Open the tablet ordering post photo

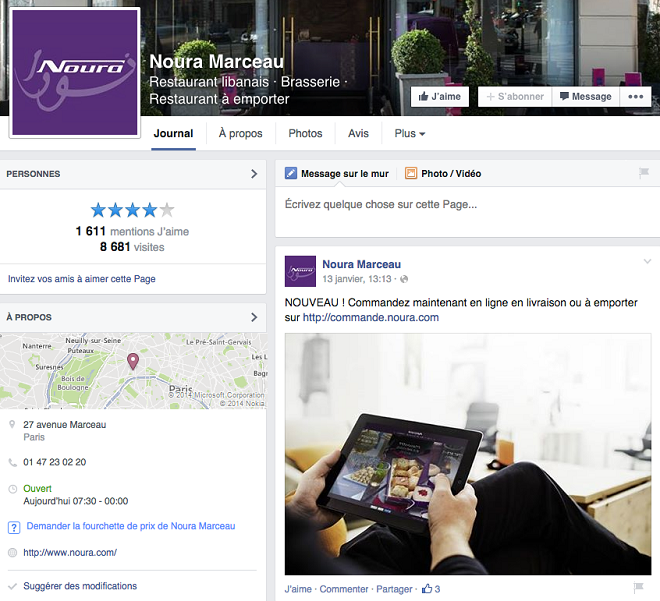click(468, 454)
